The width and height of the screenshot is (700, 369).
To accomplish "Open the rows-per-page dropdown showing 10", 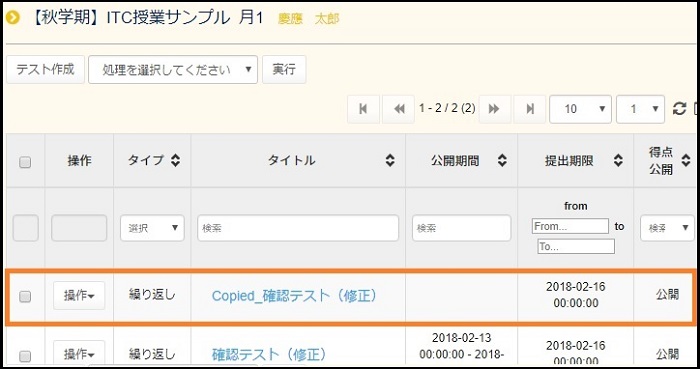I will pyautogui.click(x=580, y=109).
